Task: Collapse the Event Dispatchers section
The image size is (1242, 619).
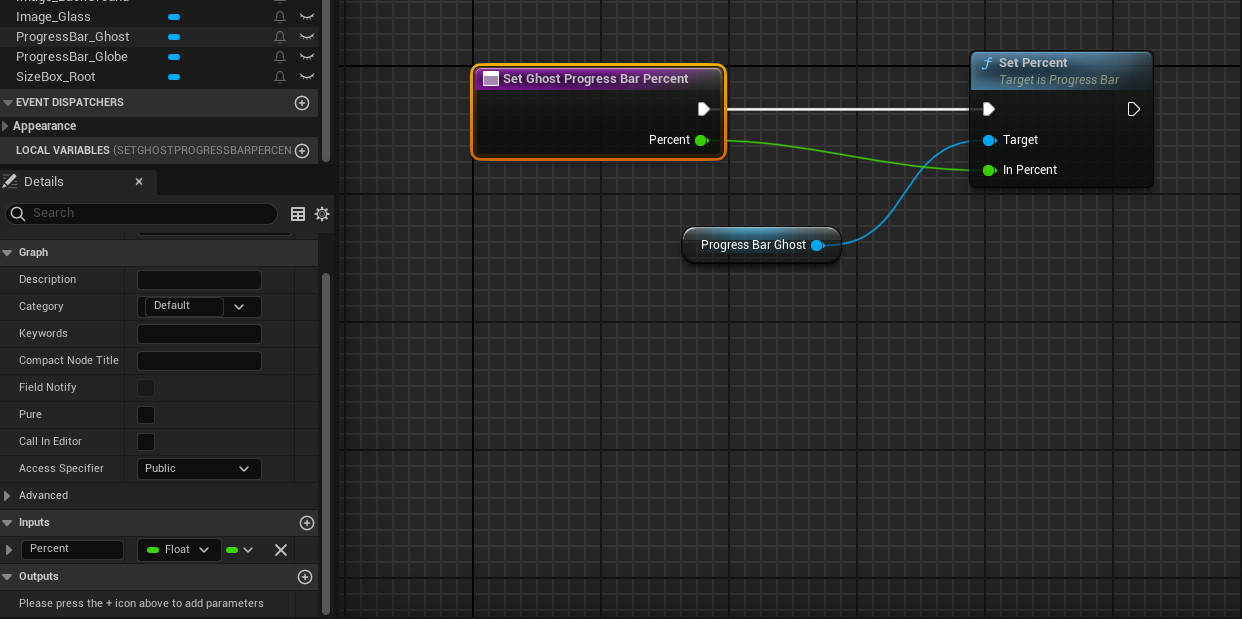Action: (7, 102)
